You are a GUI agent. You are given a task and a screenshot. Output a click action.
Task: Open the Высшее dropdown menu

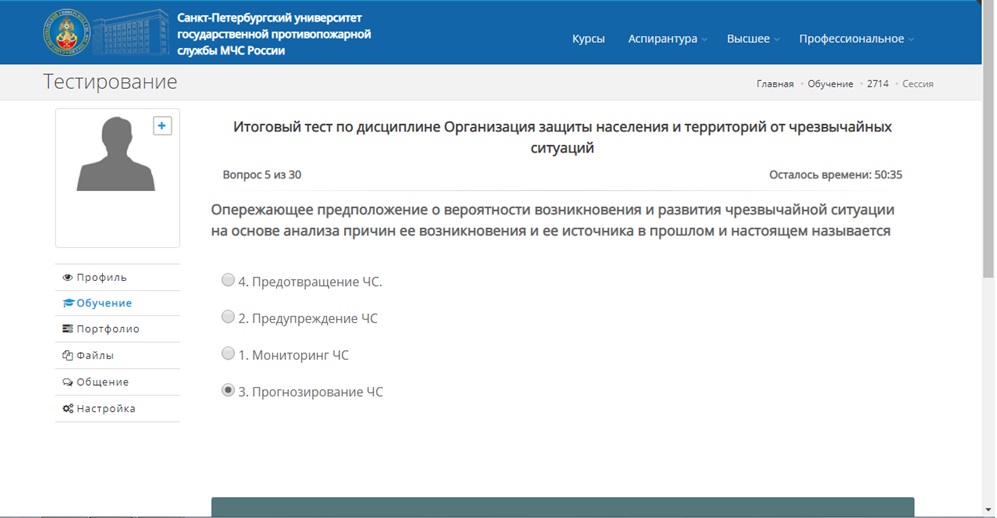[x=753, y=39]
